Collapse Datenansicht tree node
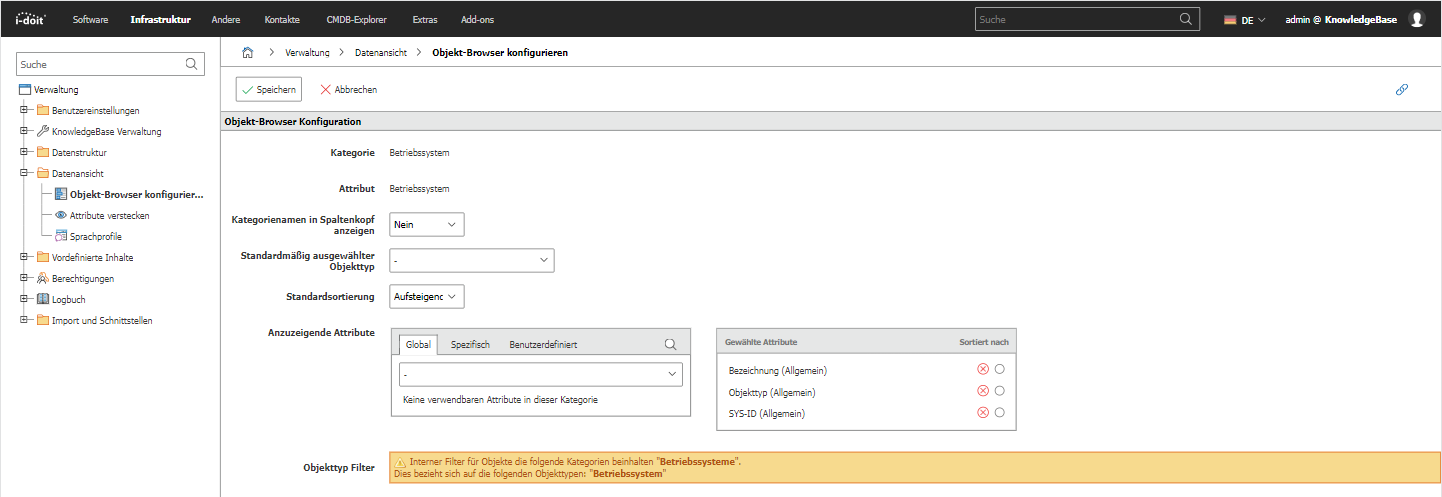The height and width of the screenshot is (497, 1442). (x=23, y=173)
